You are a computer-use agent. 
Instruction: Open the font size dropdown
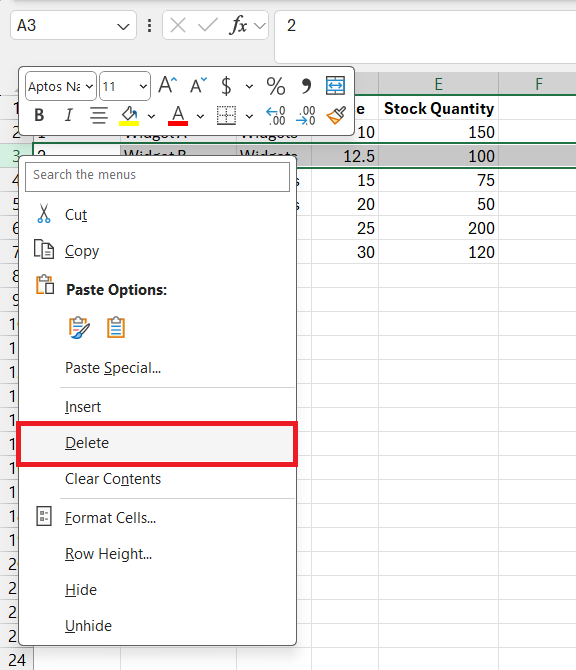click(143, 86)
